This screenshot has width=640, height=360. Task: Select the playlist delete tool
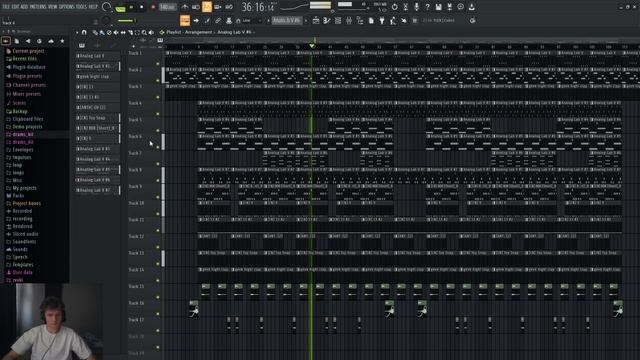109,32
